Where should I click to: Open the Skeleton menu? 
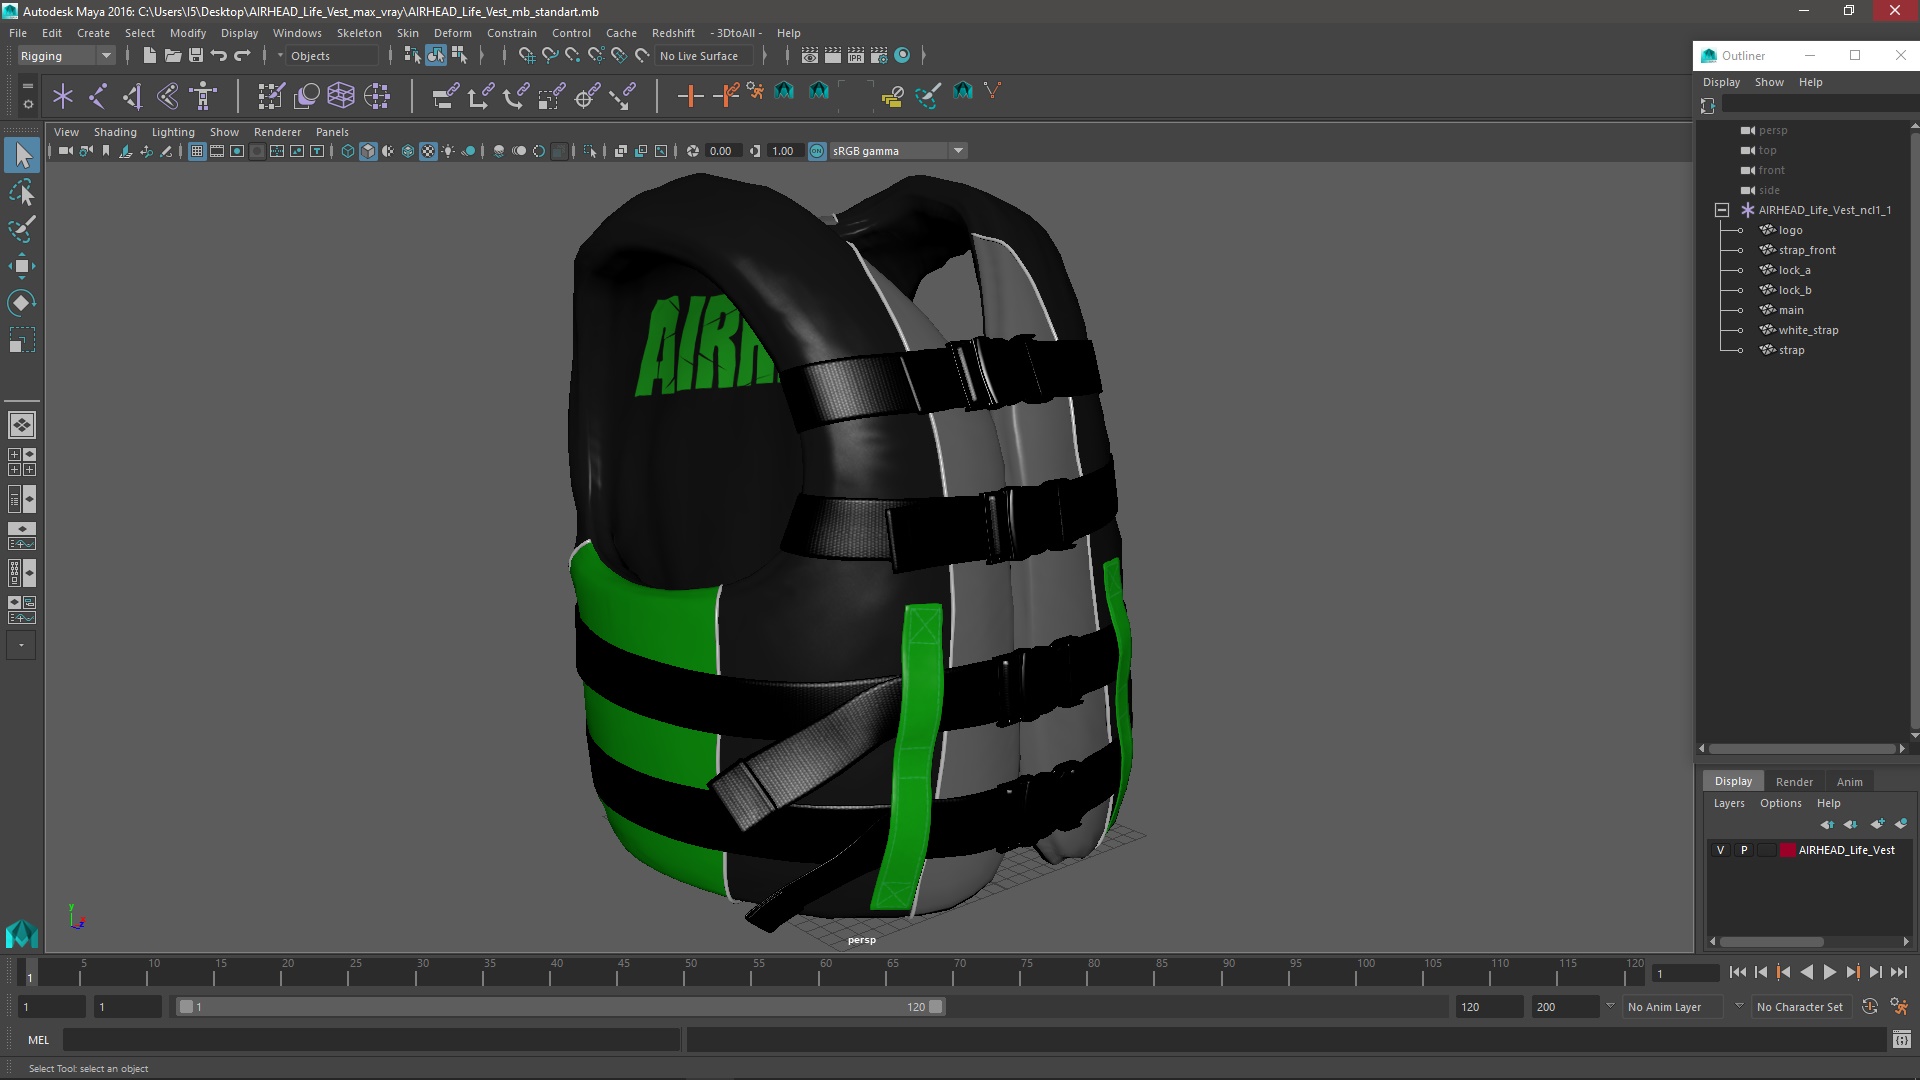click(x=359, y=33)
